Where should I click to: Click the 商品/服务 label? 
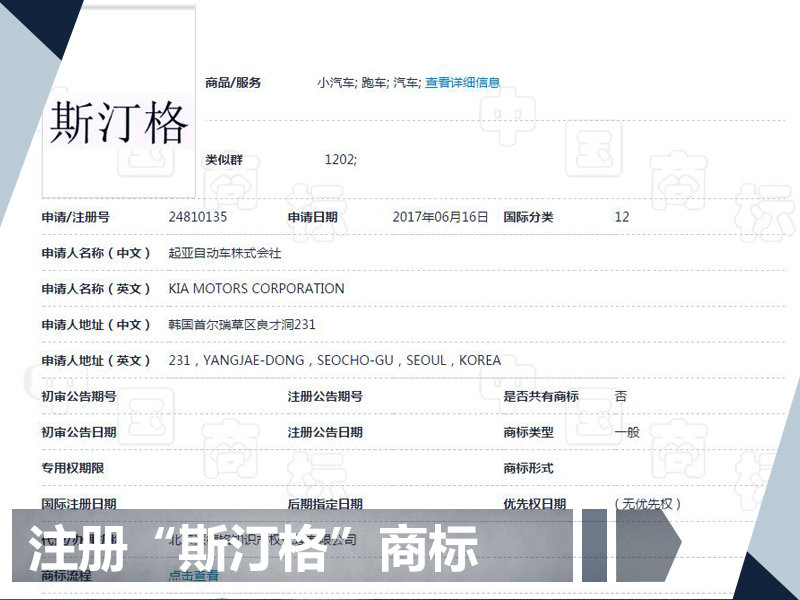point(233,83)
